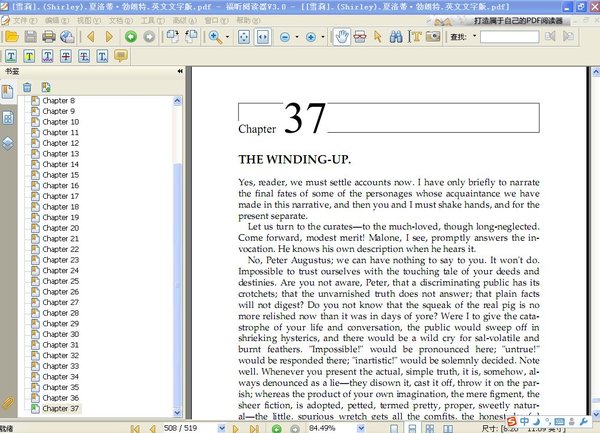Select the Squiggly underline tool
This screenshot has height=433, width=600.
[47, 57]
